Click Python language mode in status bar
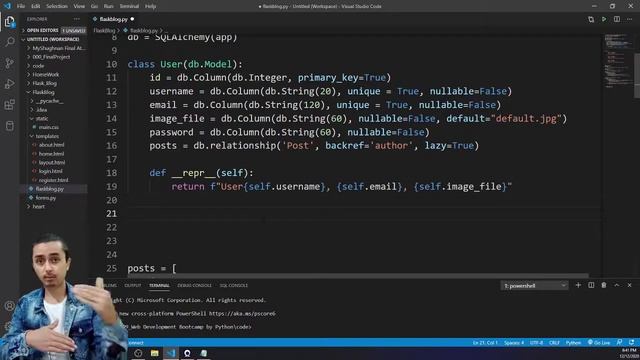Viewport: 640px width, 360px height. coord(573,342)
